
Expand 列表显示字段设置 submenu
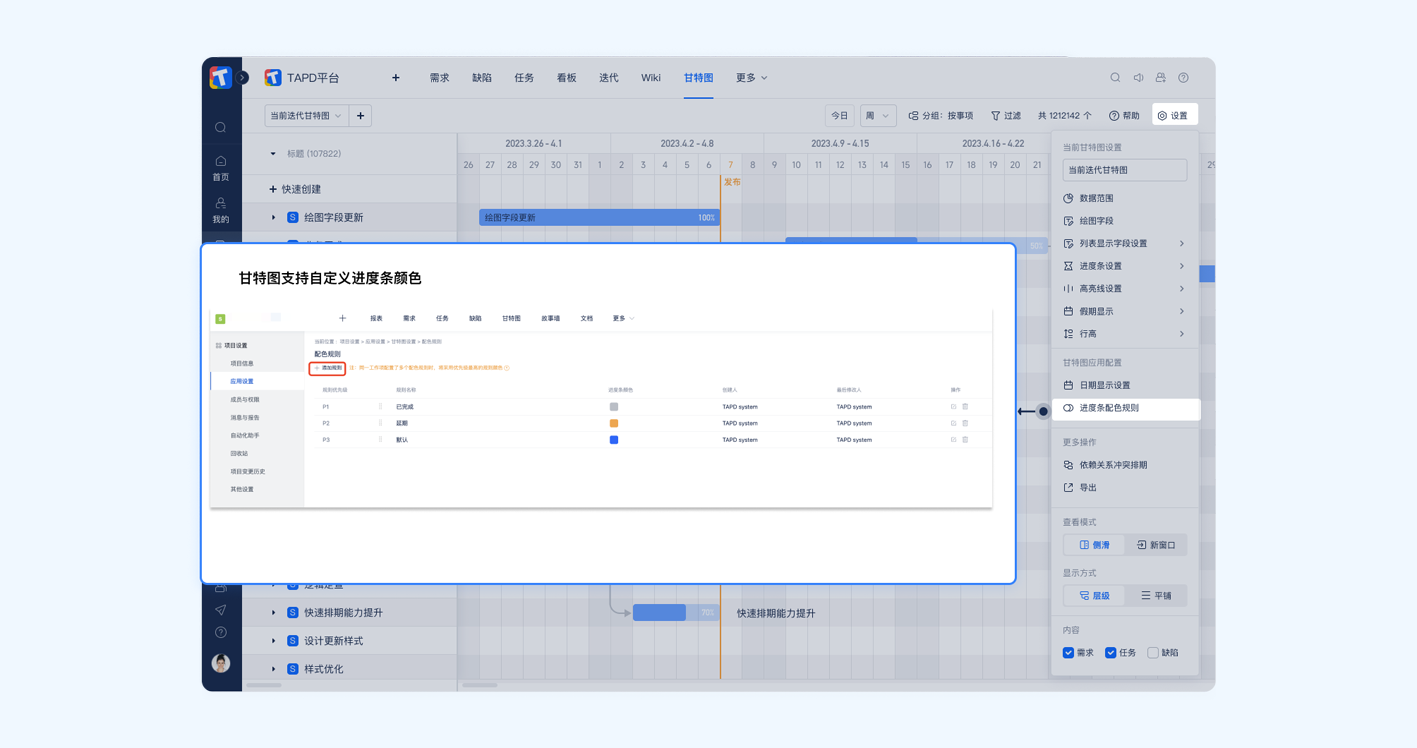click(x=1124, y=244)
